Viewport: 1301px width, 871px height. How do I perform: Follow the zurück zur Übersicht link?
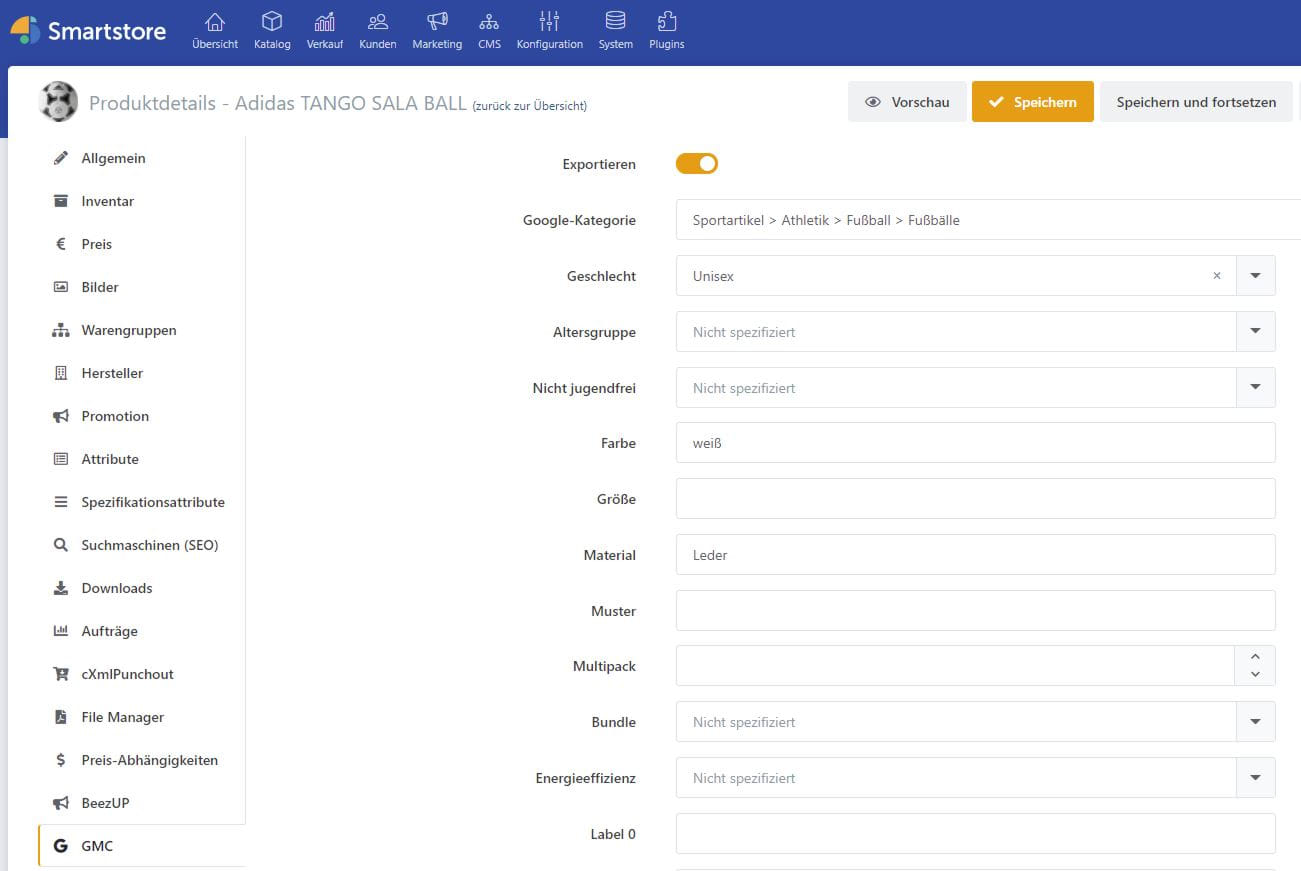tap(529, 106)
